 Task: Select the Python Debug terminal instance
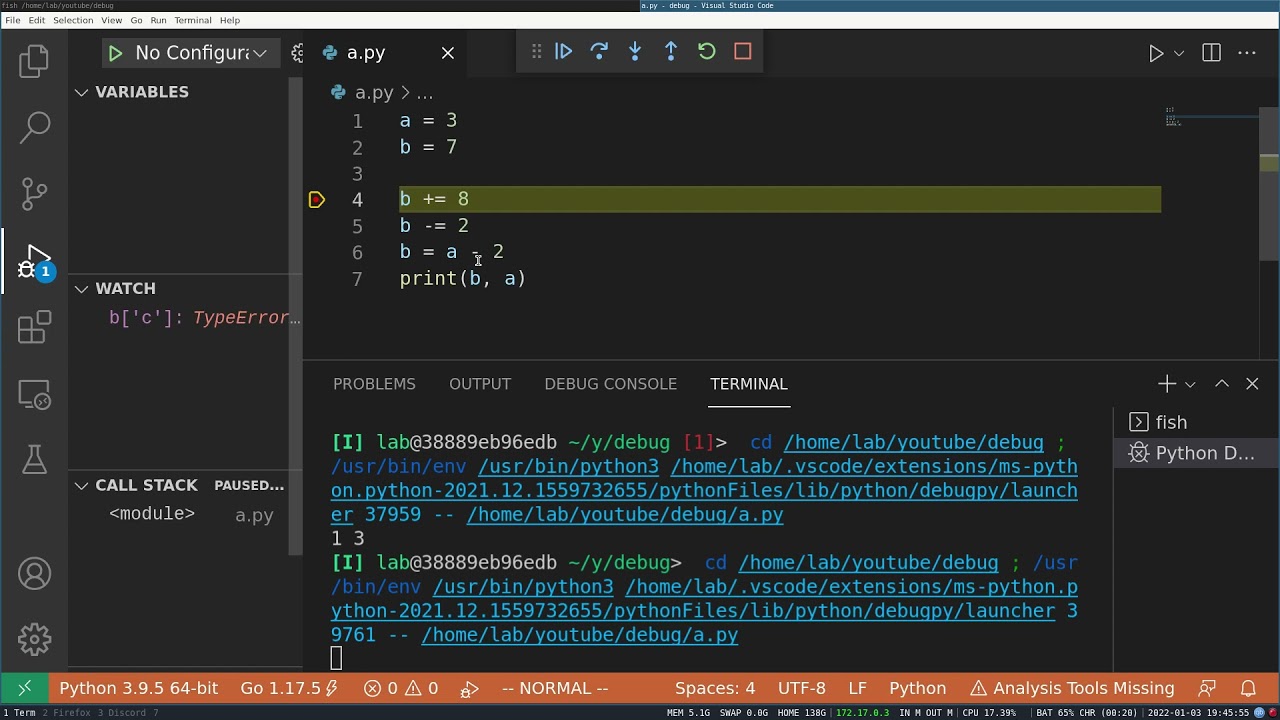pyautogui.click(x=1194, y=453)
